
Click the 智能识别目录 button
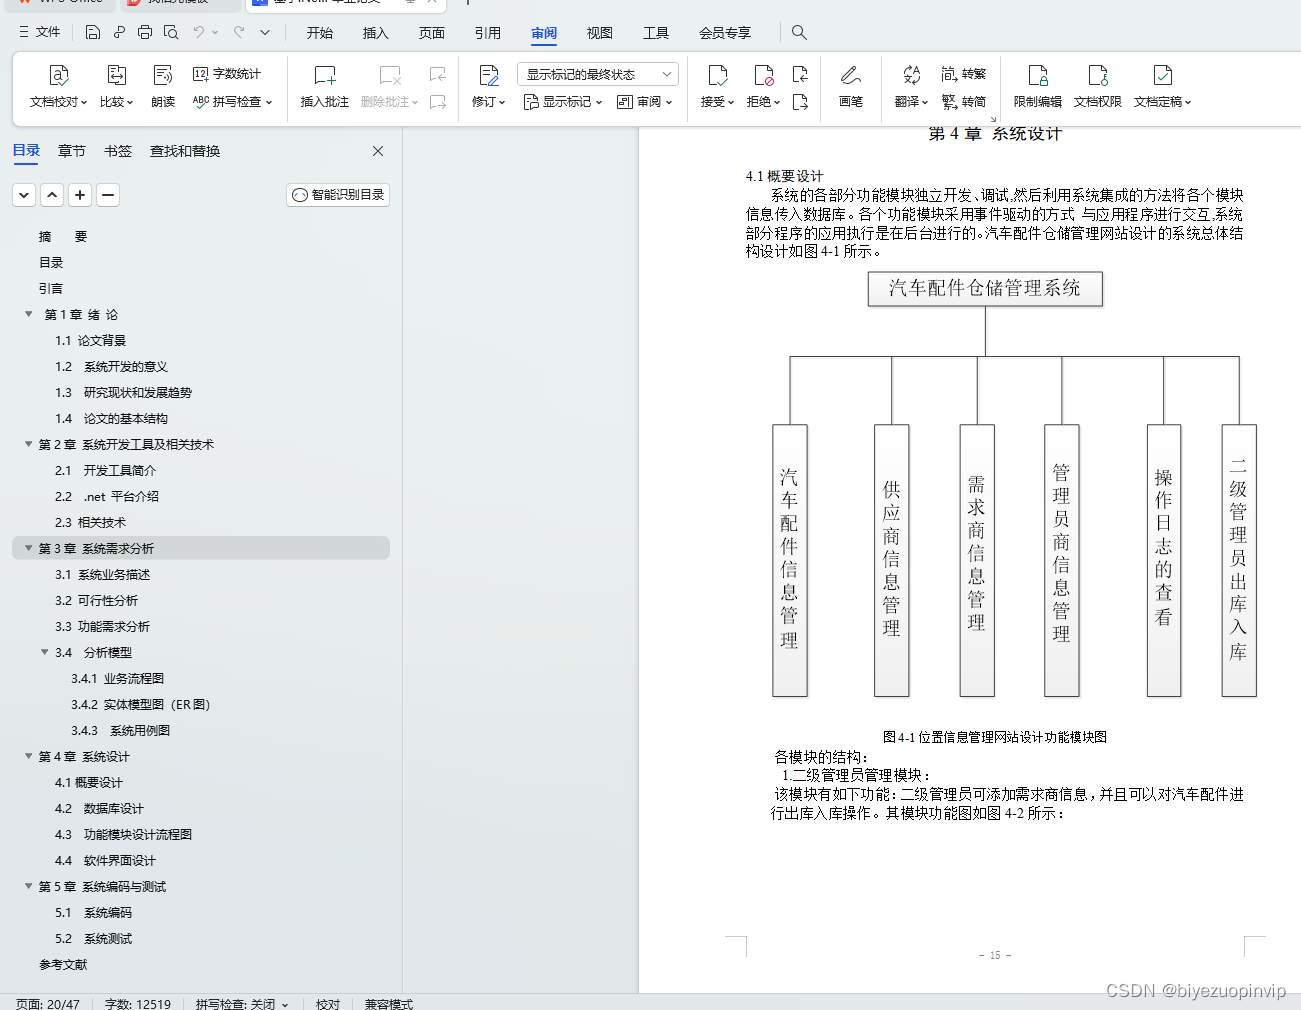[x=337, y=195]
